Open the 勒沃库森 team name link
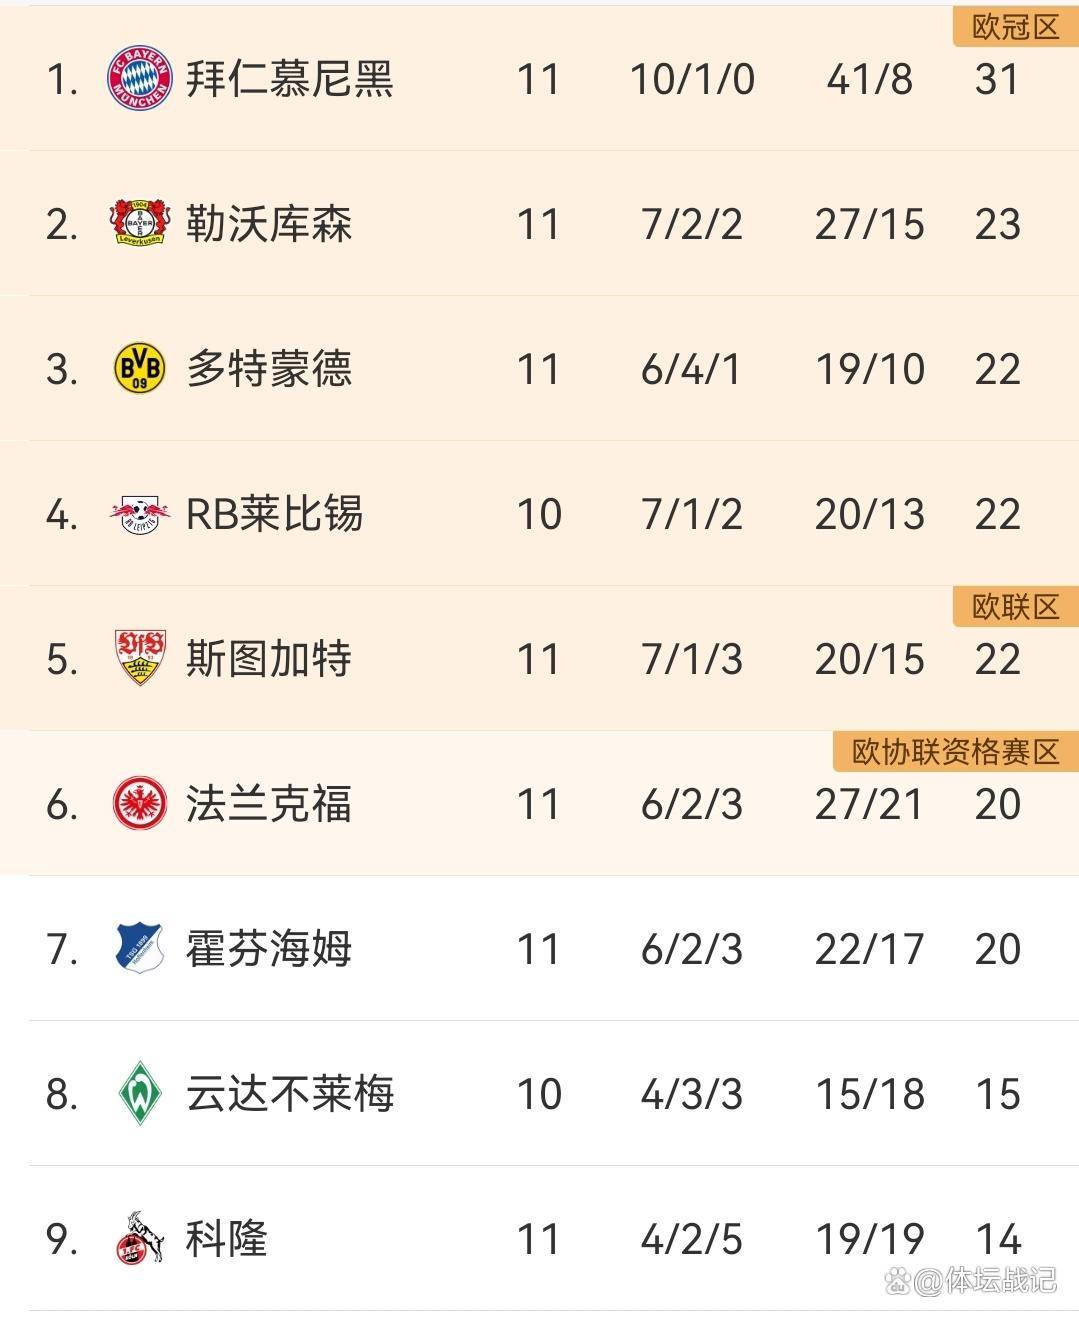This screenshot has width=1079, height=1319. click(268, 224)
